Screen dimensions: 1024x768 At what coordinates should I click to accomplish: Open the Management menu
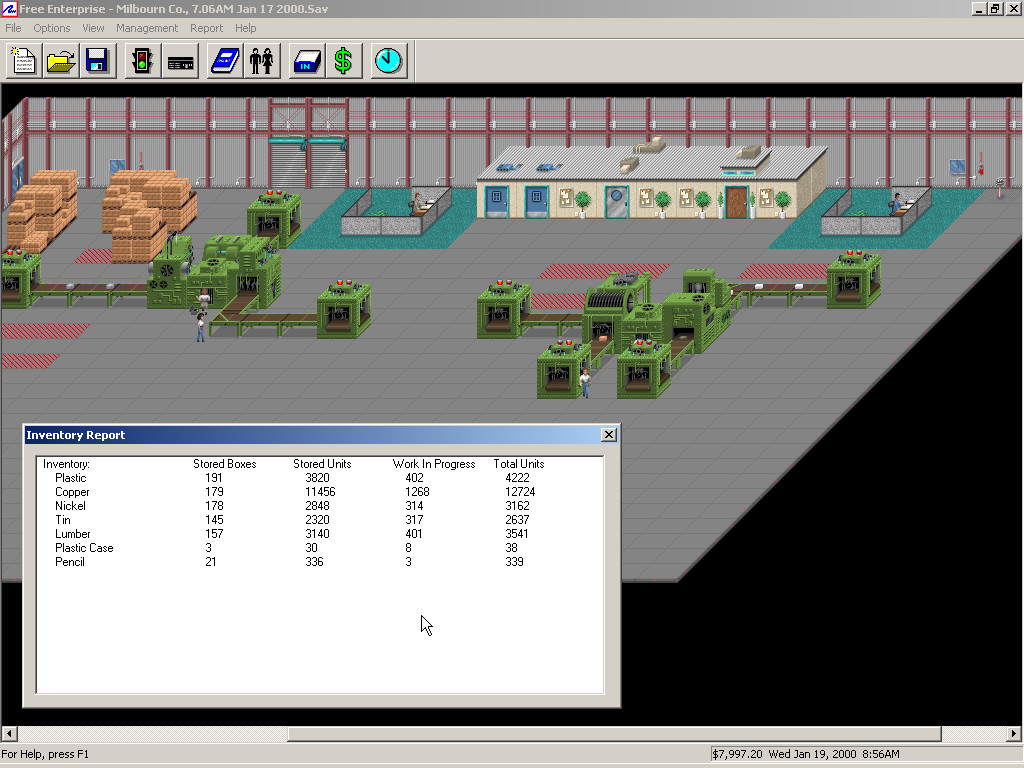click(x=147, y=28)
